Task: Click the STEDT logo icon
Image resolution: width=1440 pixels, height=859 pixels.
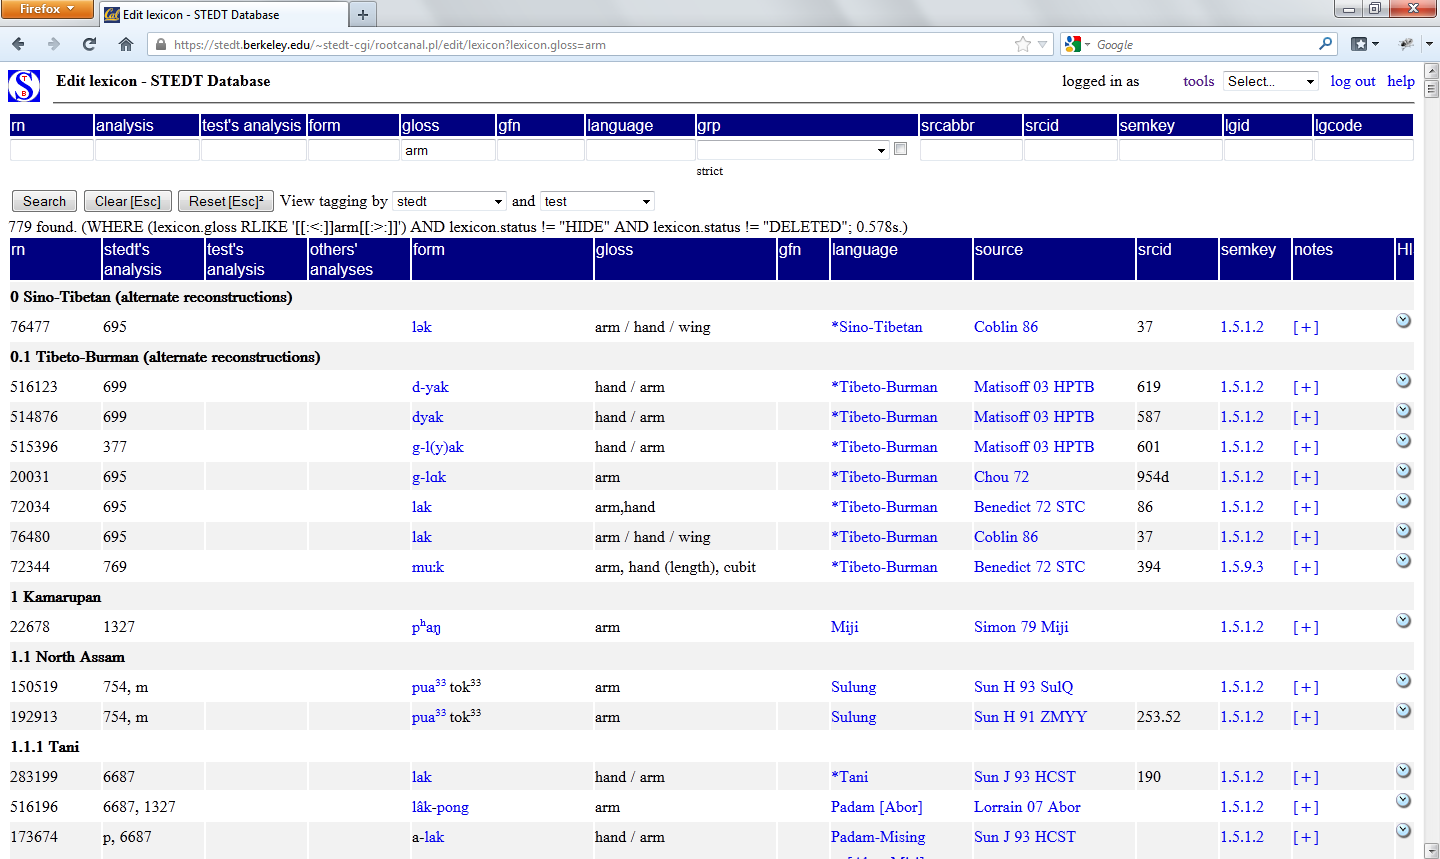Action: click(x=24, y=86)
